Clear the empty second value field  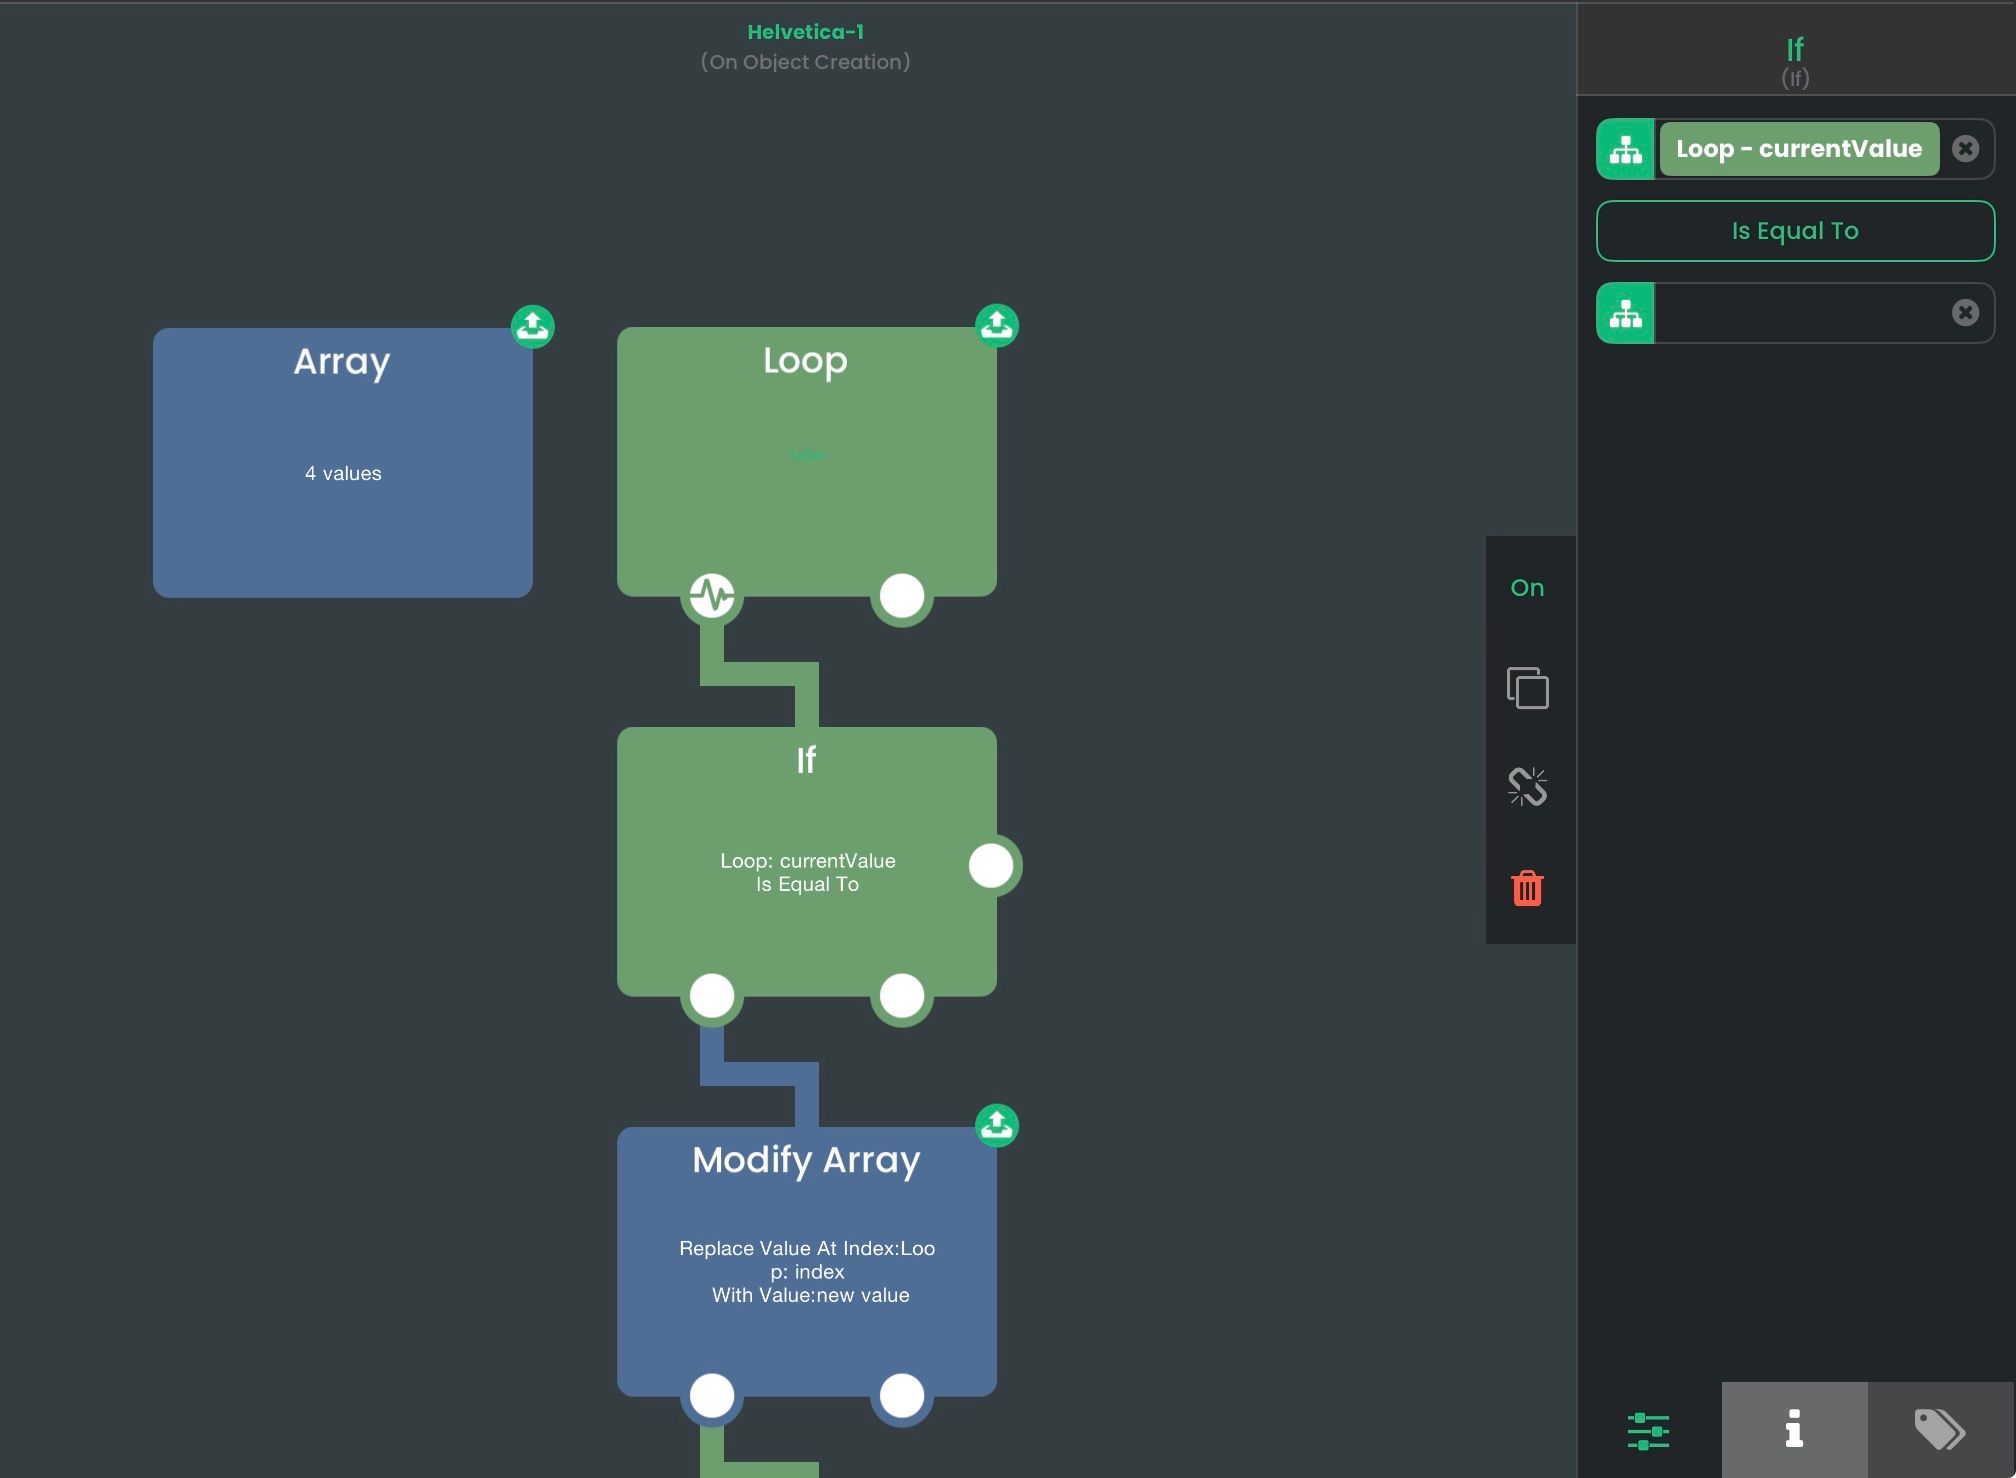click(1965, 313)
